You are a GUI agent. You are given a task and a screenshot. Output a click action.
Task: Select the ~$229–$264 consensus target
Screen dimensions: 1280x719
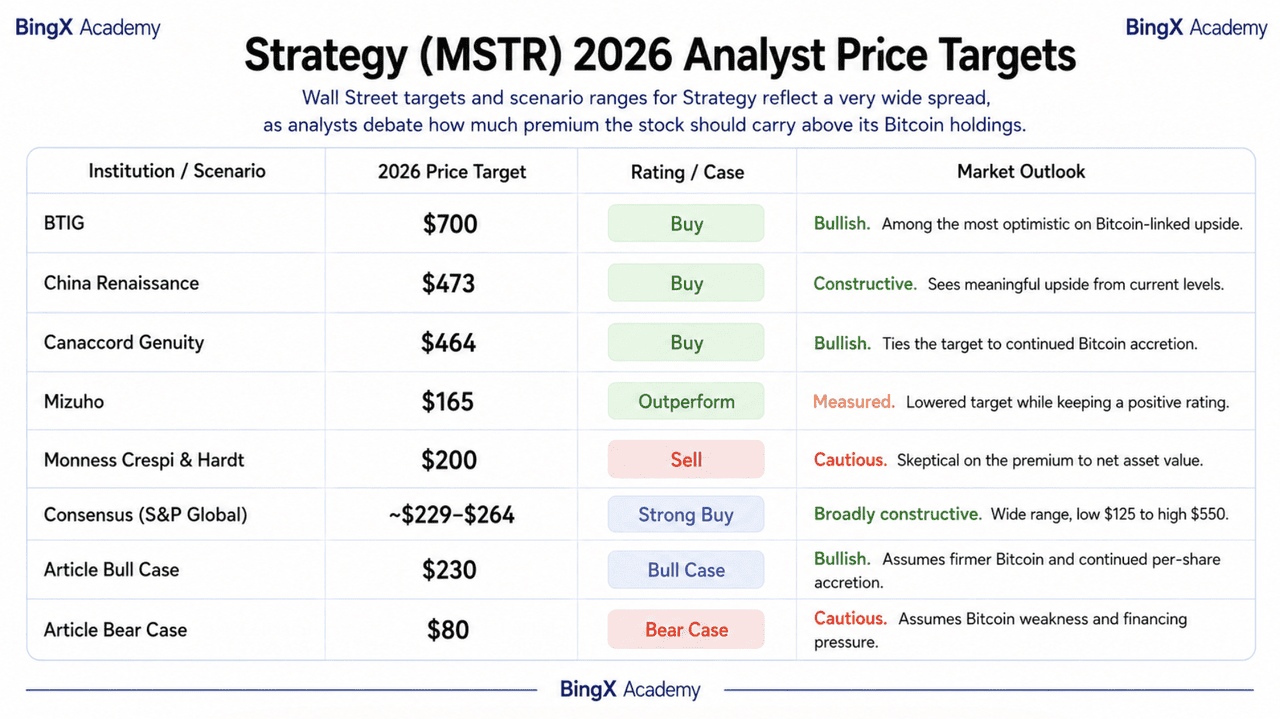pyautogui.click(x=451, y=515)
